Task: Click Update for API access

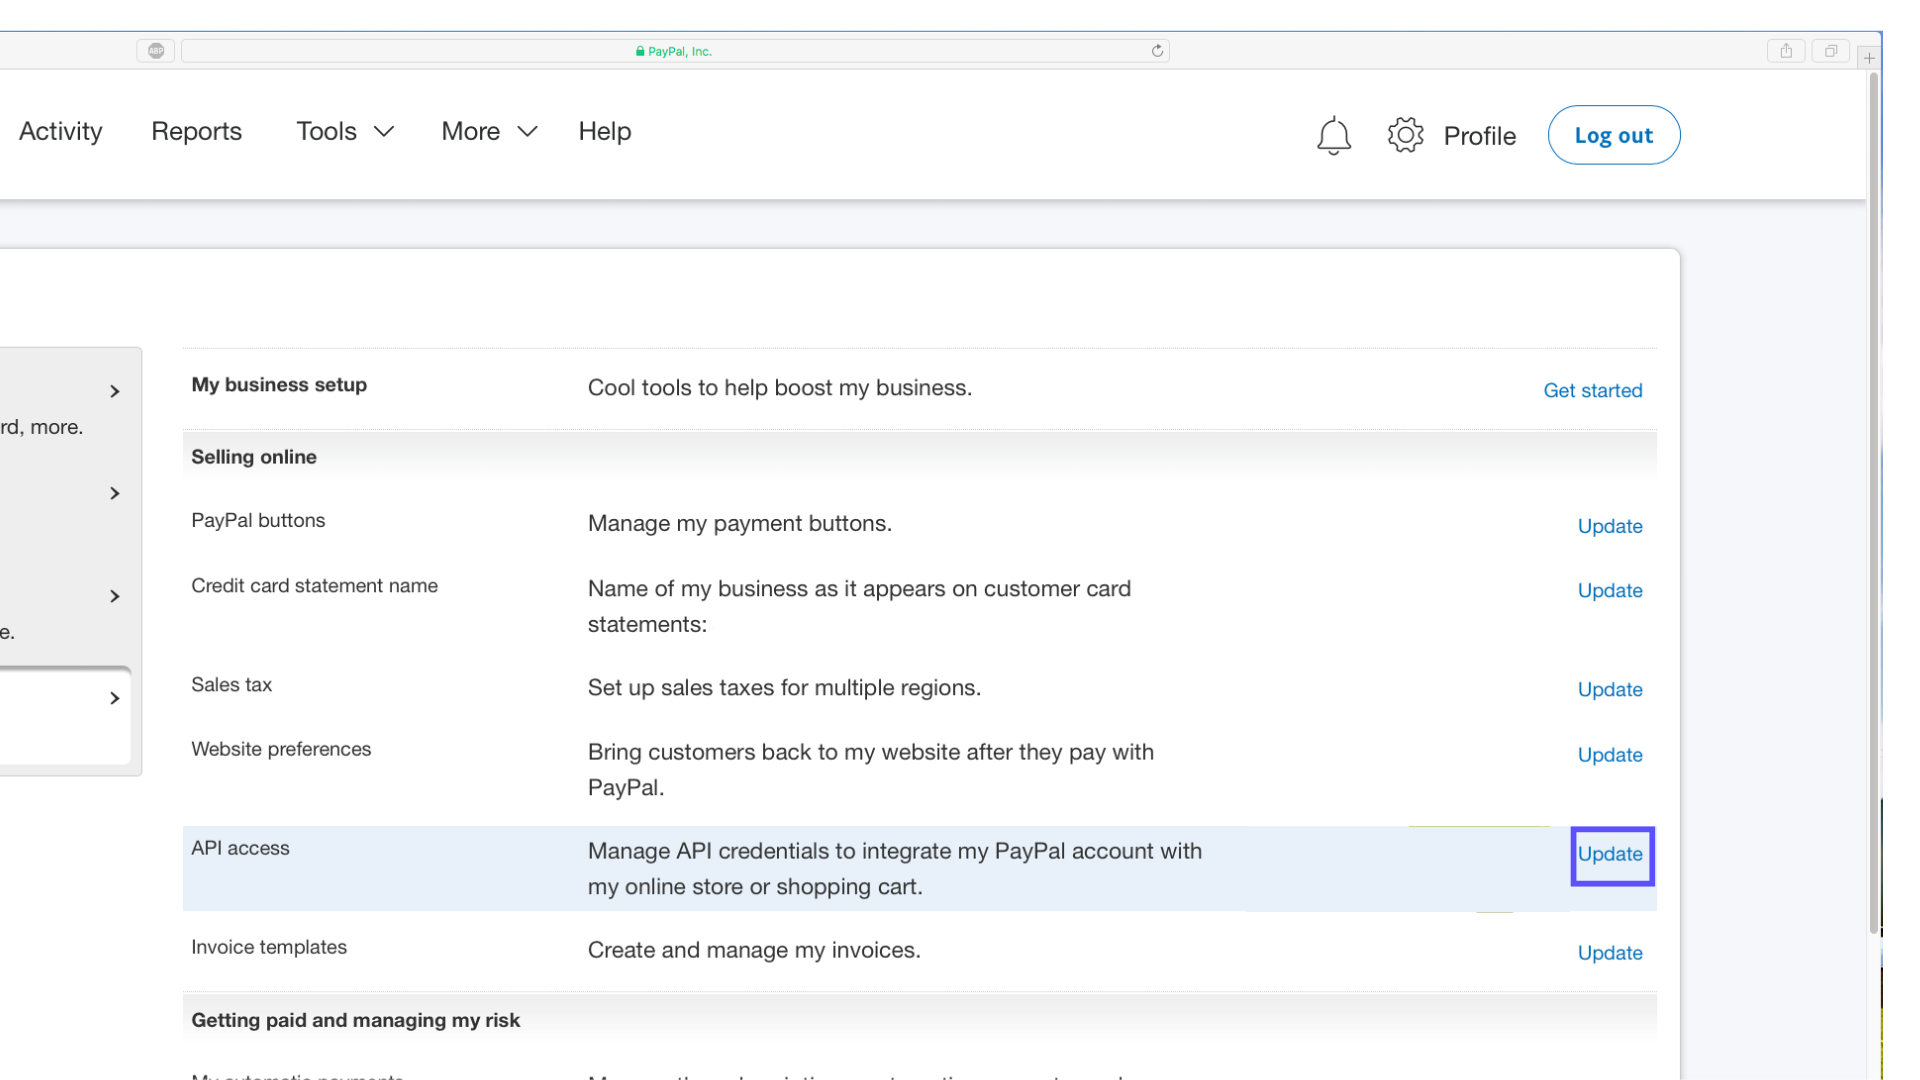Action: (x=1609, y=854)
